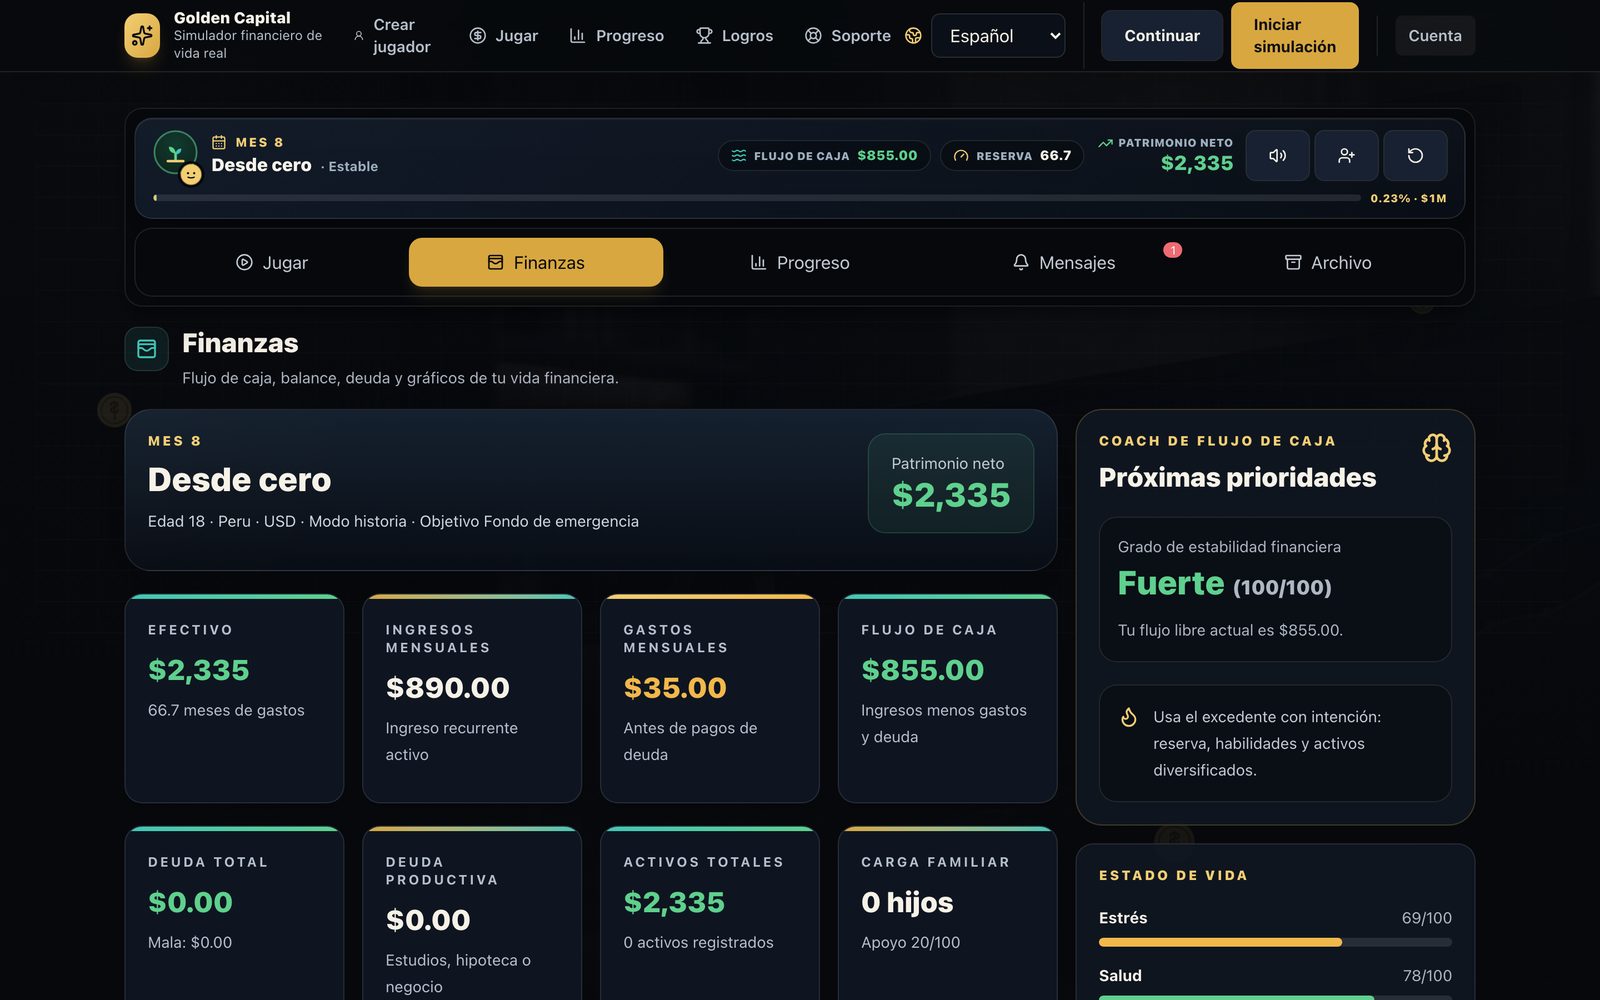Screen dimensions: 1600x1000
Task: Click the Salud 78/100 value
Action: click(x=1427, y=976)
